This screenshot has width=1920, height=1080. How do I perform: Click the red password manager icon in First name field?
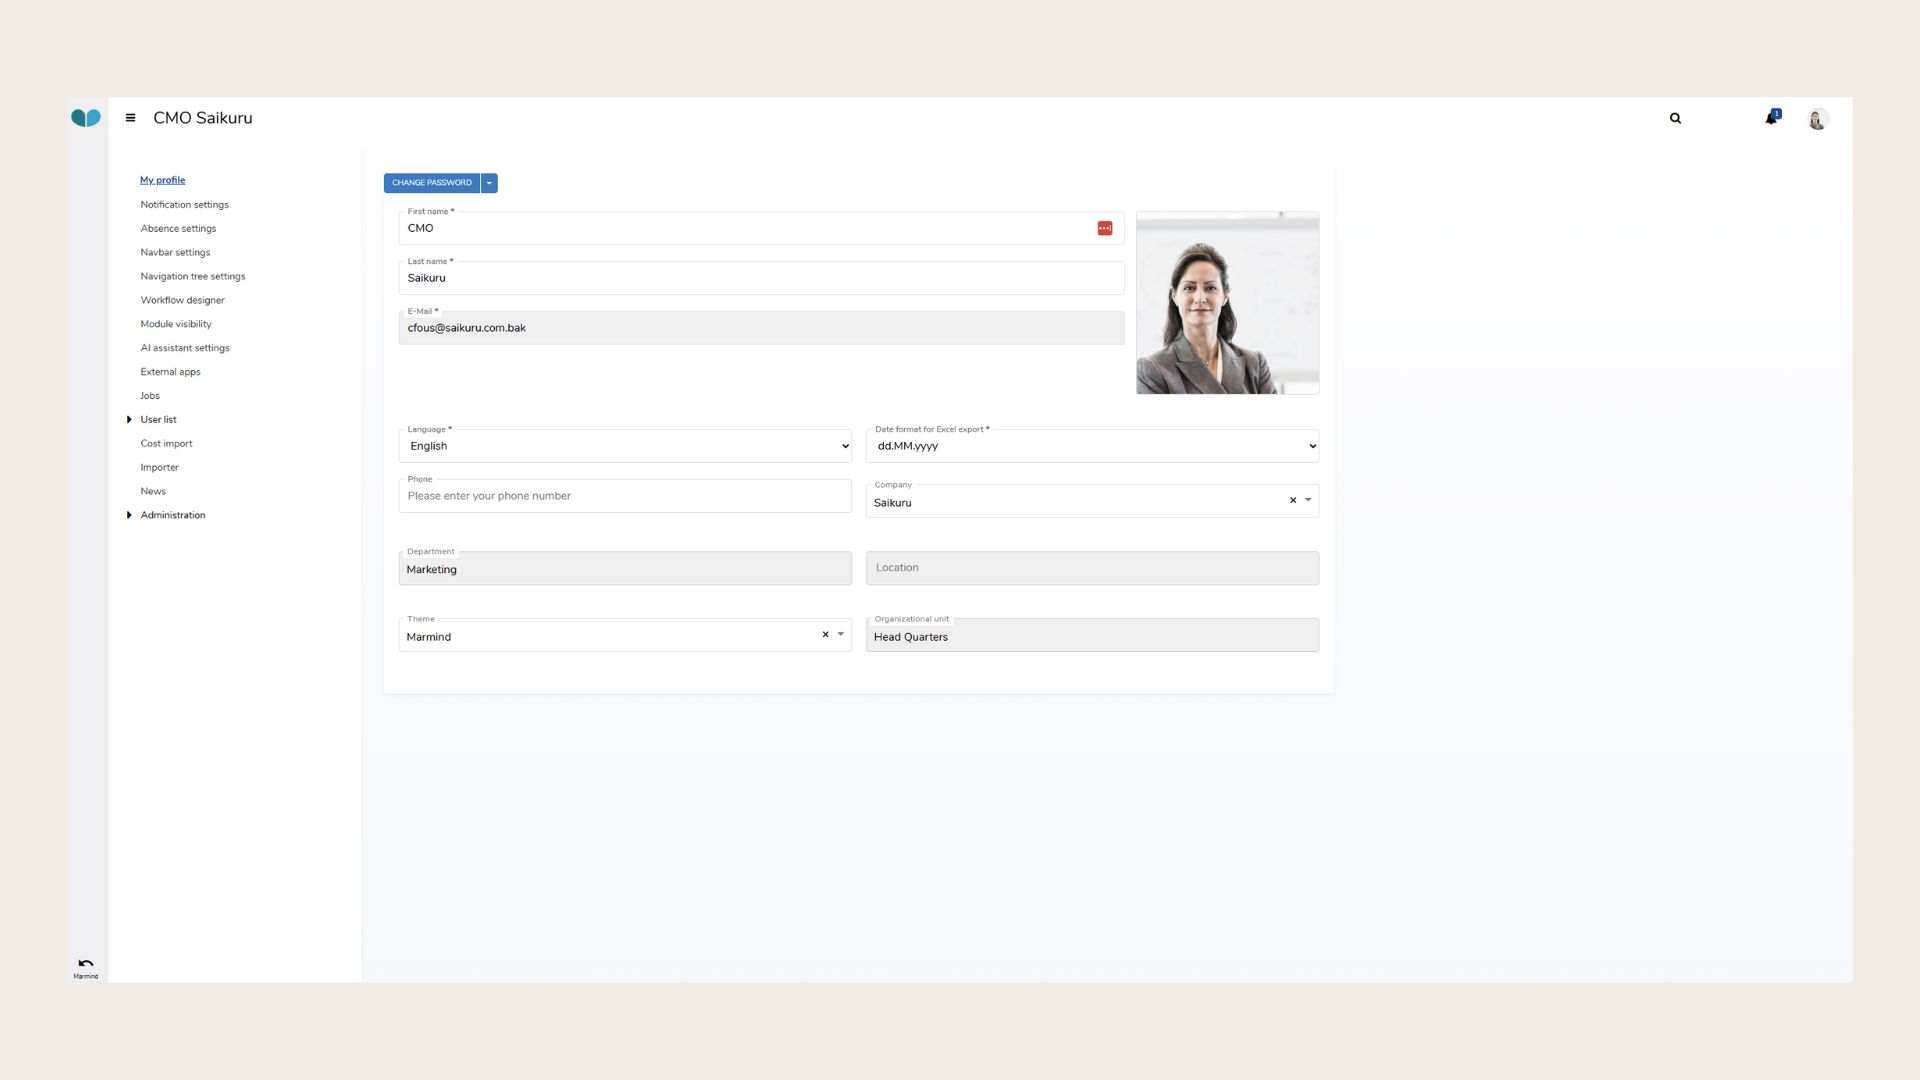click(x=1106, y=228)
